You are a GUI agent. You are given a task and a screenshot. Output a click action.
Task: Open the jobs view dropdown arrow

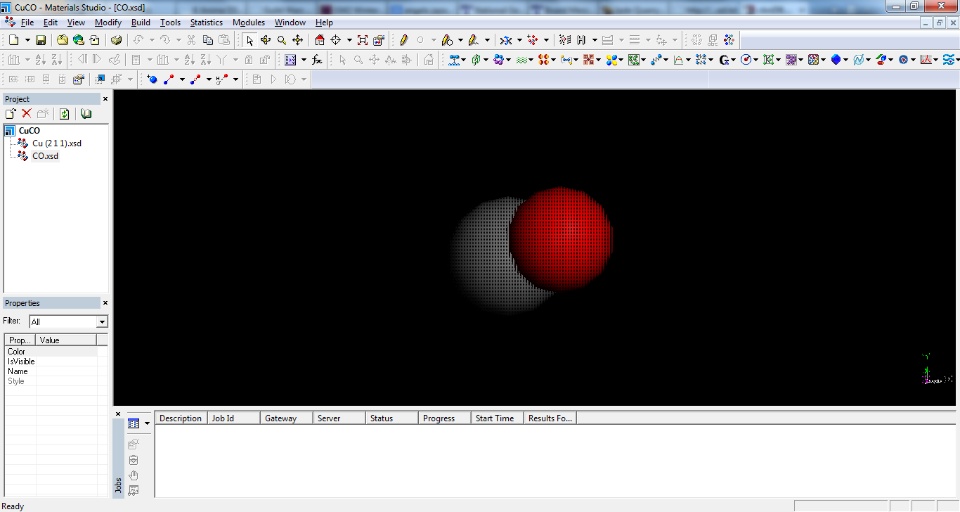pos(147,424)
